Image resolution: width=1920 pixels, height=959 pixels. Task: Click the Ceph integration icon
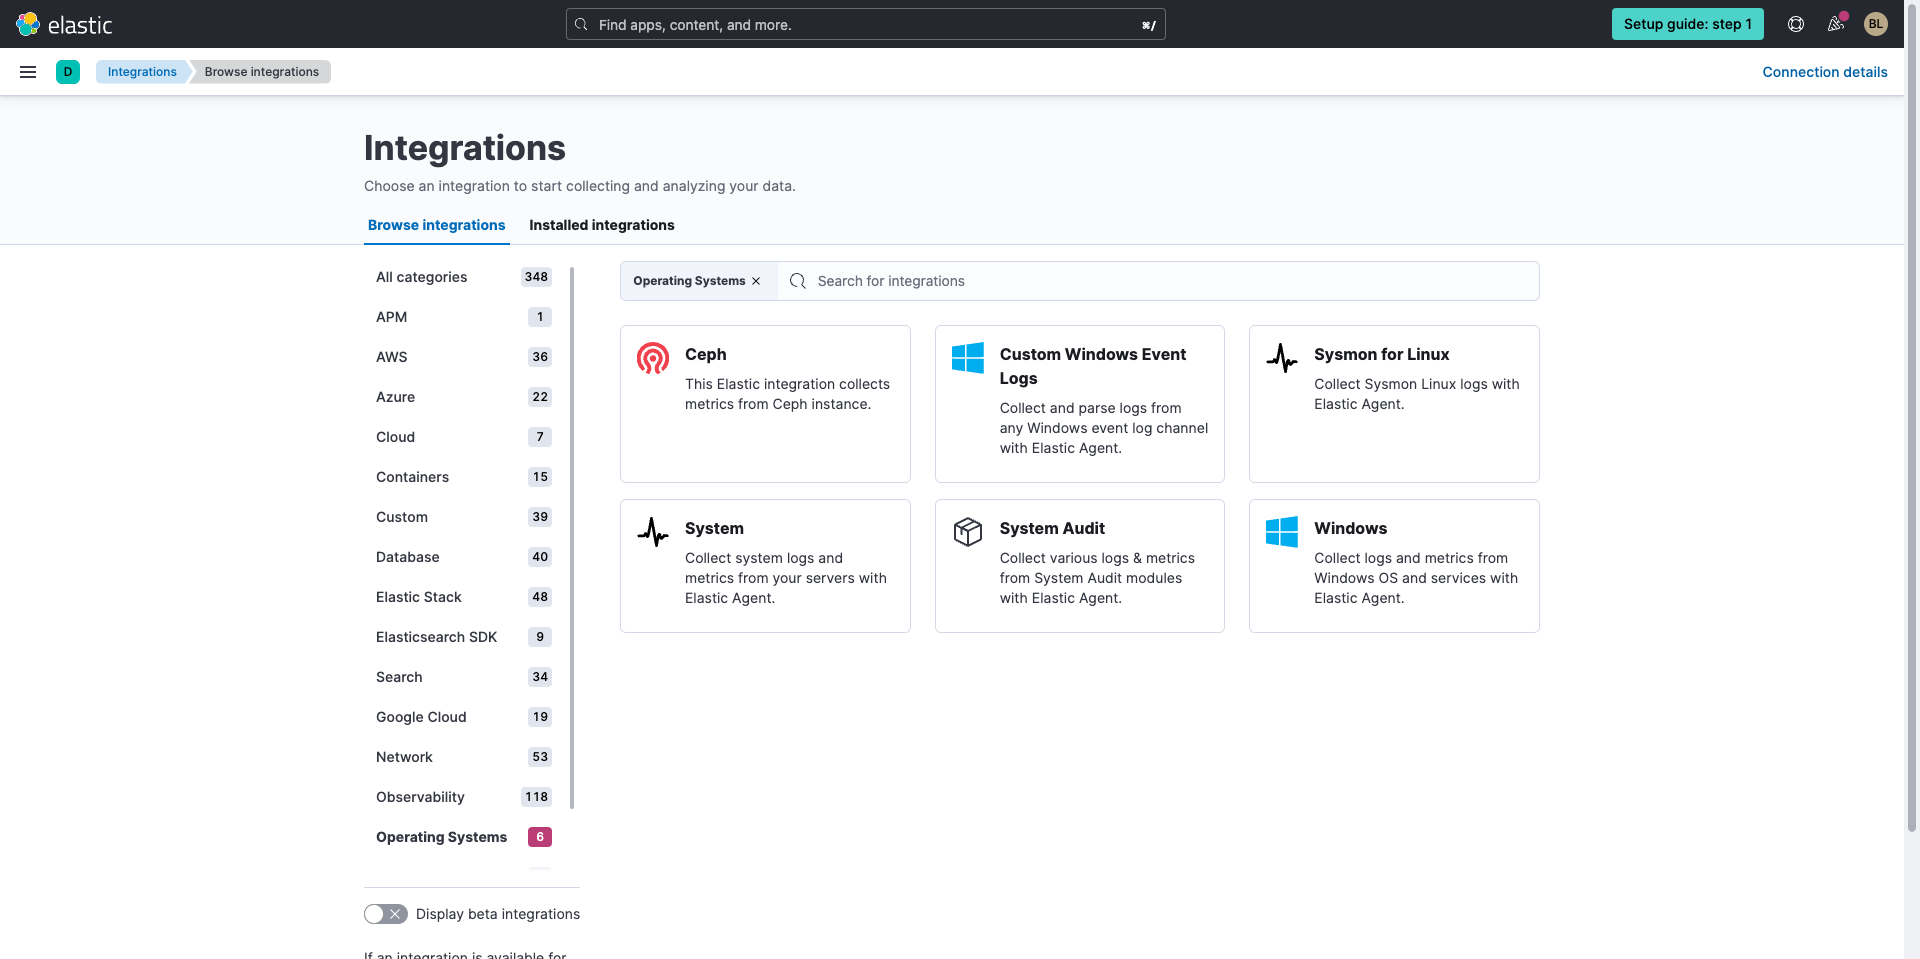tap(653, 358)
